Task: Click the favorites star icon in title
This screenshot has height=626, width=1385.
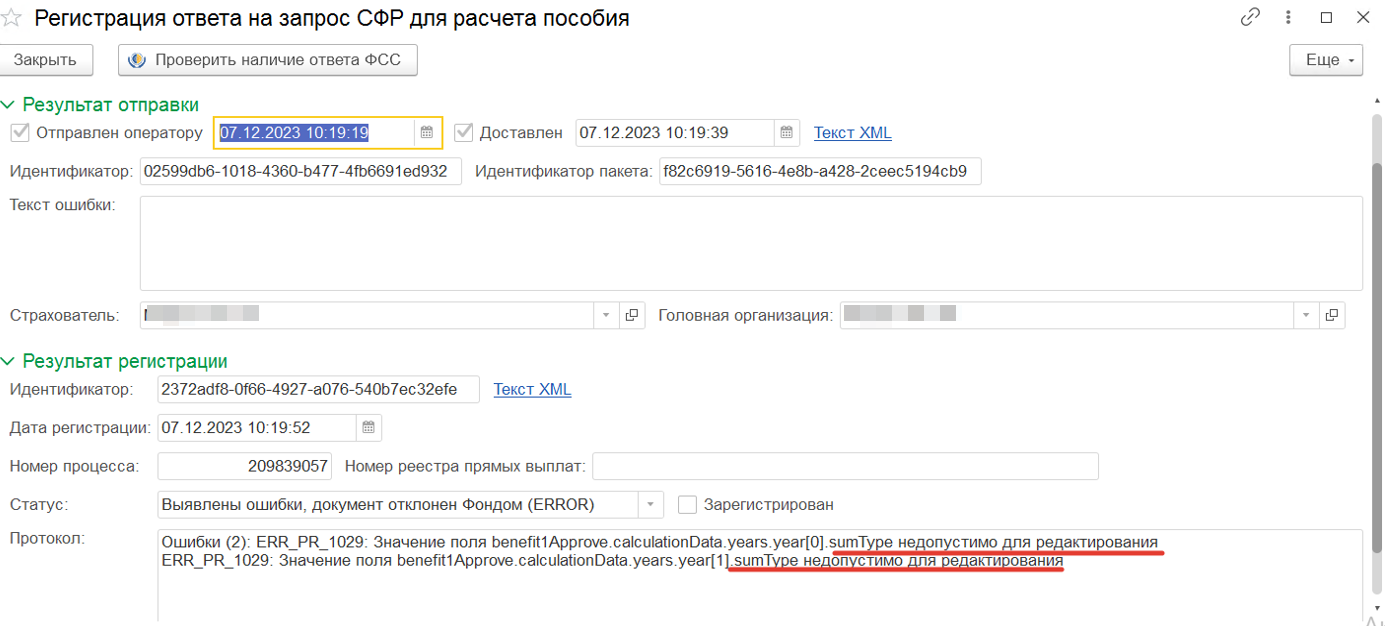Action: pyautogui.click(x=11, y=17)
